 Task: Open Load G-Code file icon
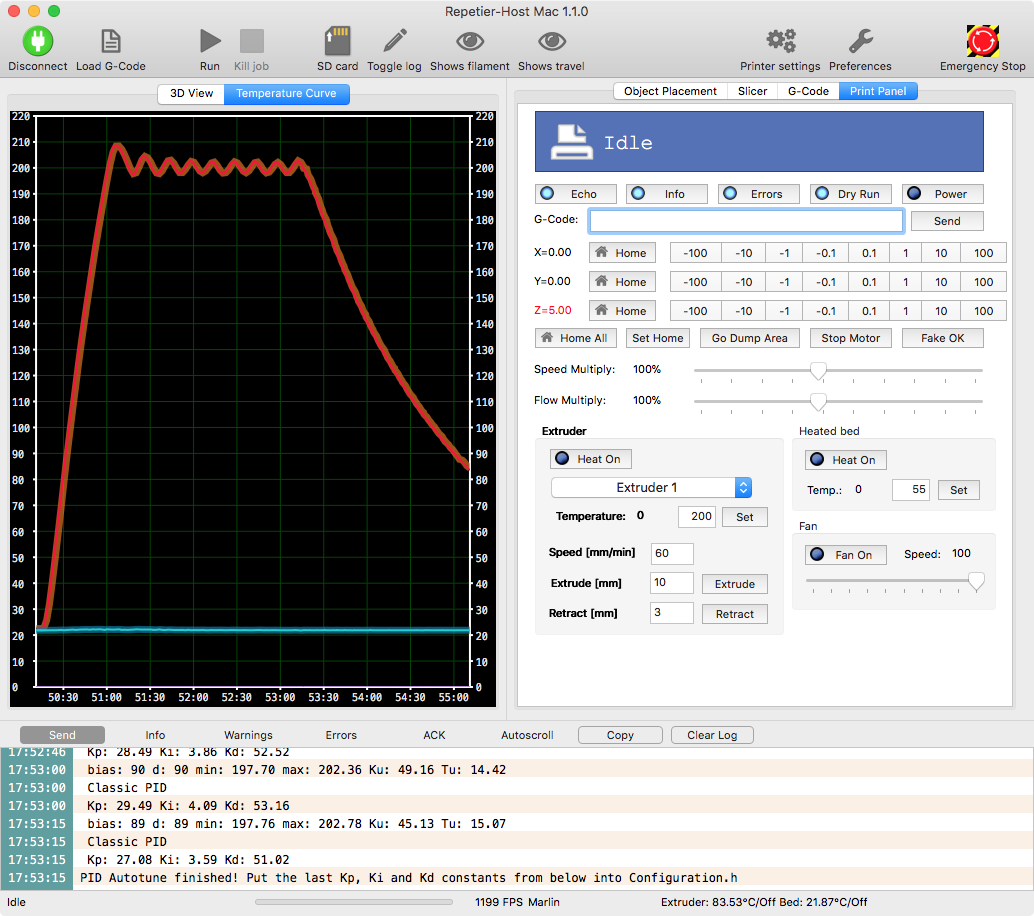point(111,41)
